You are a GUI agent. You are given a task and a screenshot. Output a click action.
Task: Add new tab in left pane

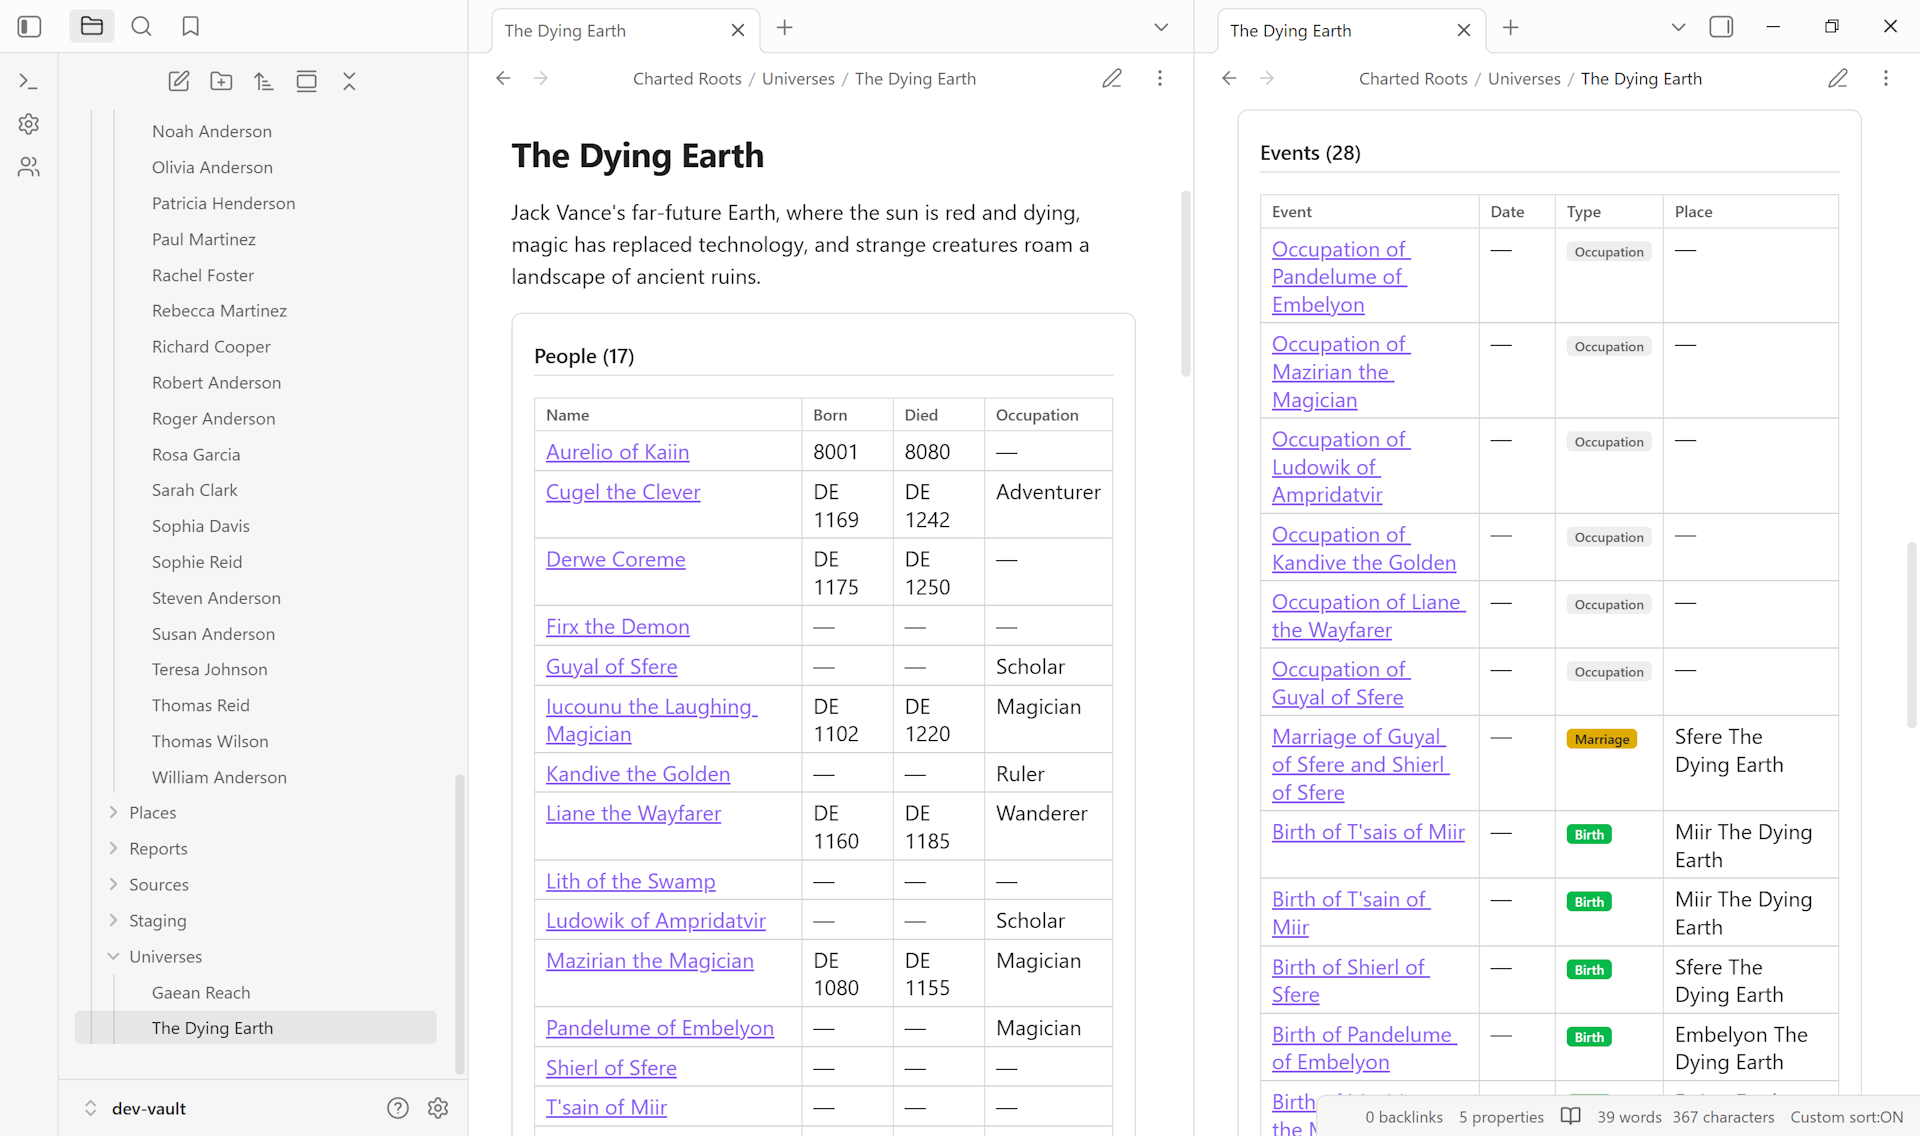pyautogui.click(x=785, y=28)
